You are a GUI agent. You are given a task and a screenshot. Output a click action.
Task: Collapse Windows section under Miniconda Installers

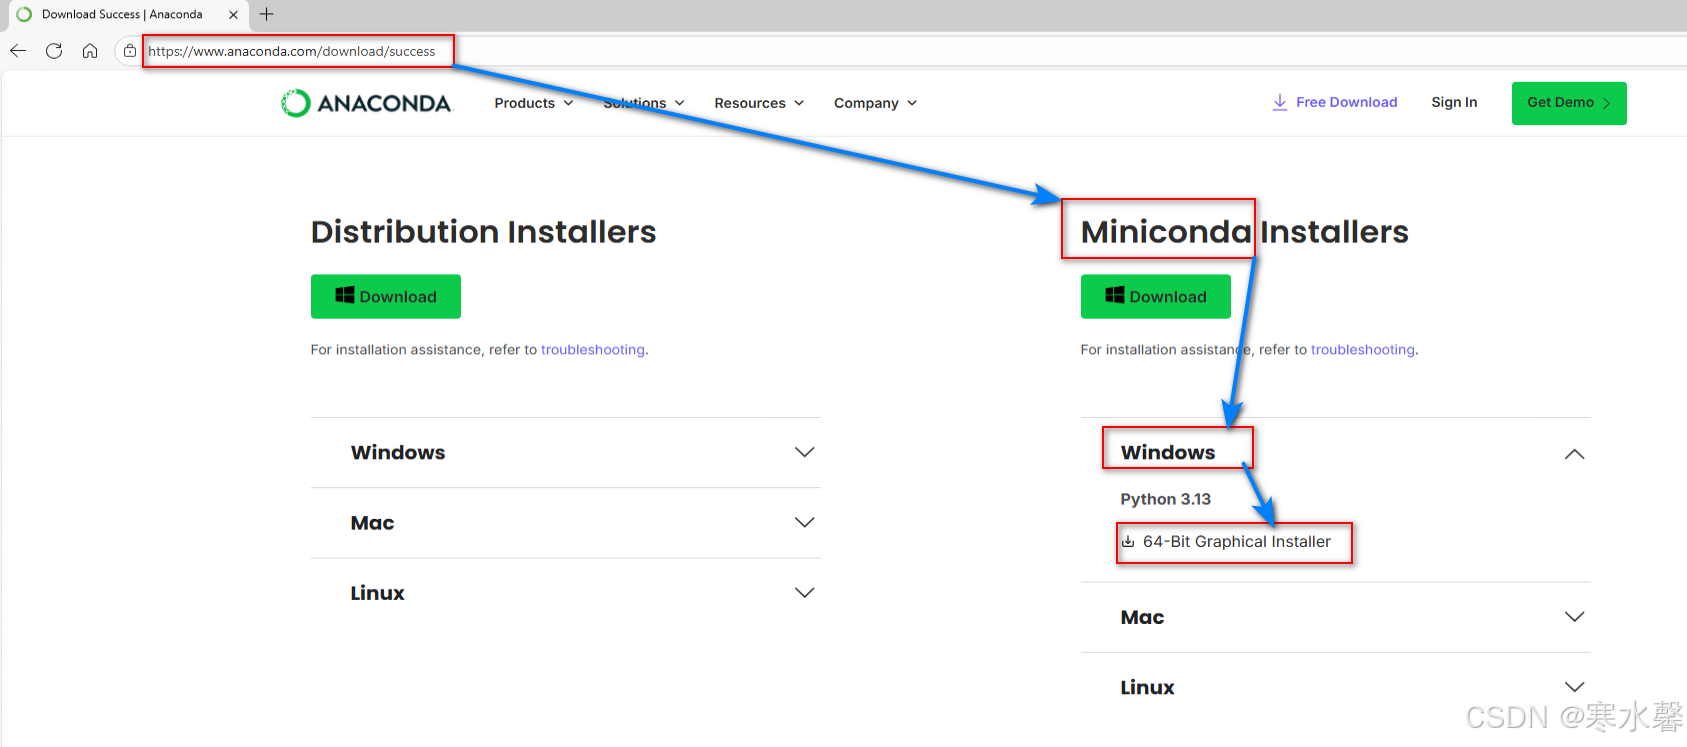[1336, 453]
